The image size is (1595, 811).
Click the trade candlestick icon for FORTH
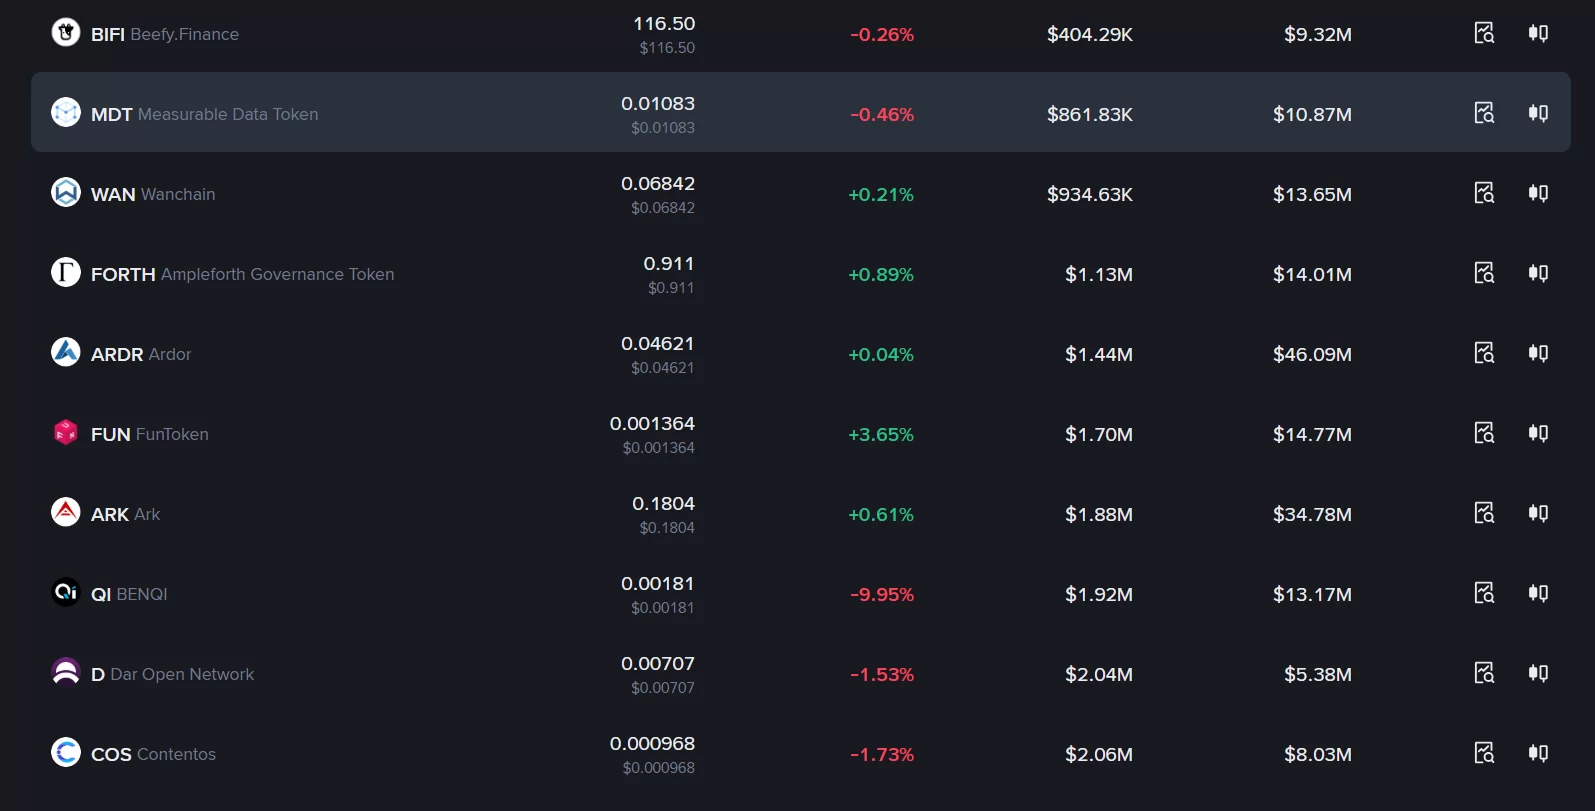pyautogui.click(x=1538, y=273)
